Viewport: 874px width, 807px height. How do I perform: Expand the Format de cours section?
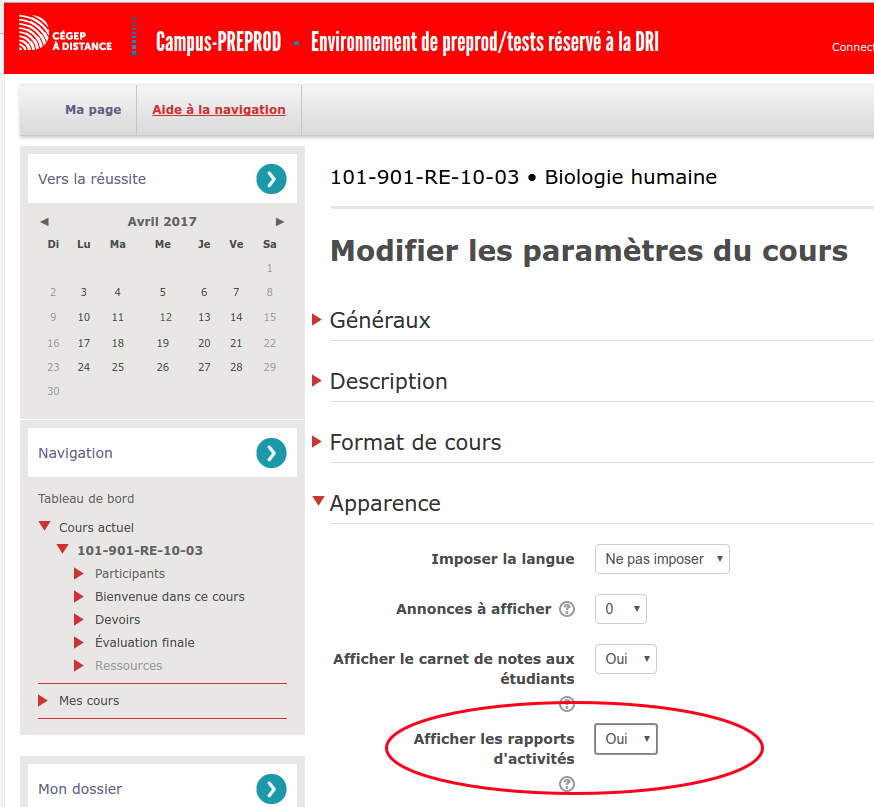(415, 443)
